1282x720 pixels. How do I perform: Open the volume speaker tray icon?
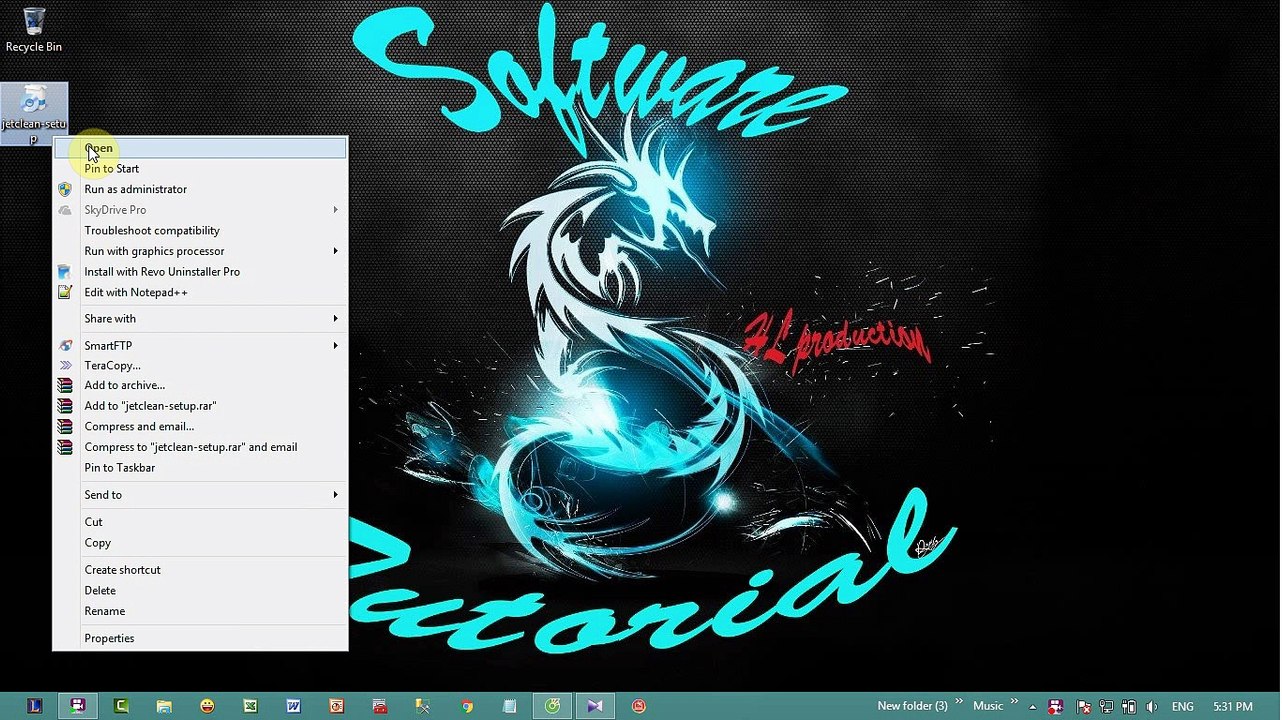click(x=1152, y=707)
